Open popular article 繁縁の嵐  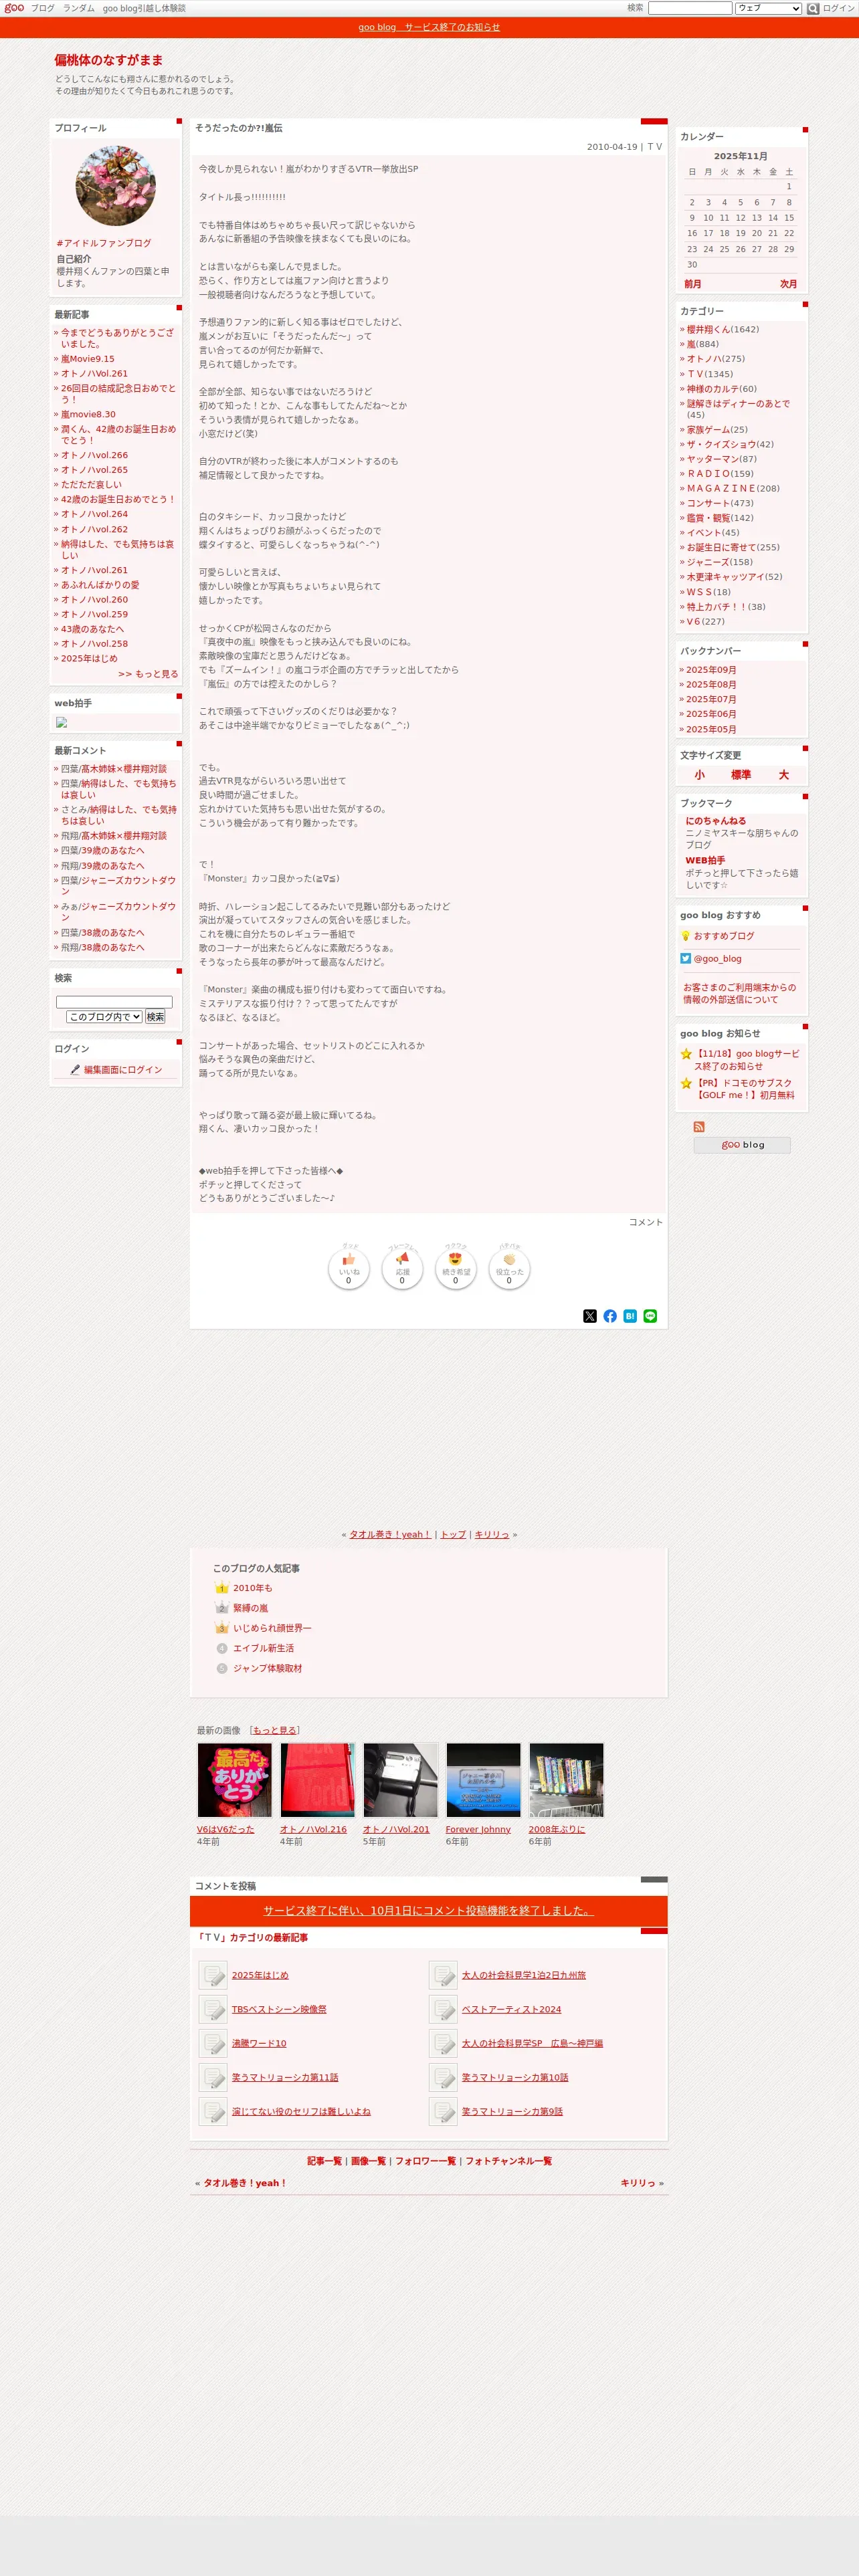click(251, 1608)
